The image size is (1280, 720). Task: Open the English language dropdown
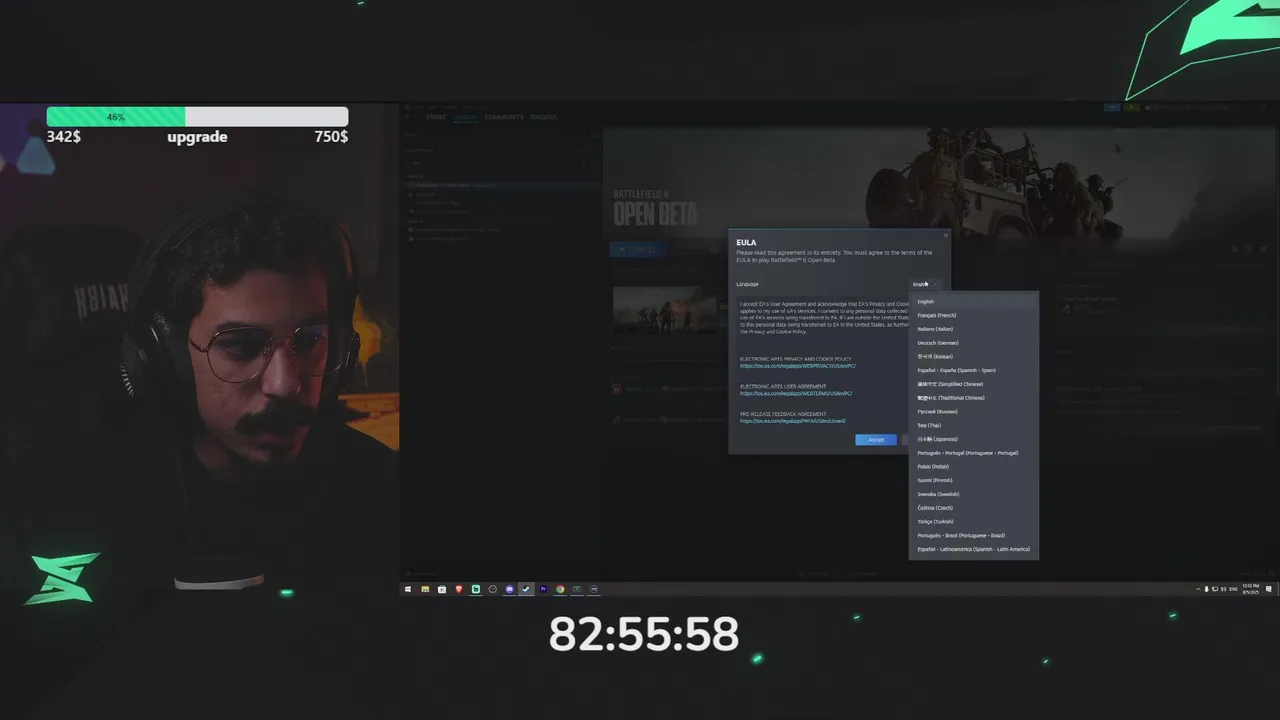click(x=924, y=284)
